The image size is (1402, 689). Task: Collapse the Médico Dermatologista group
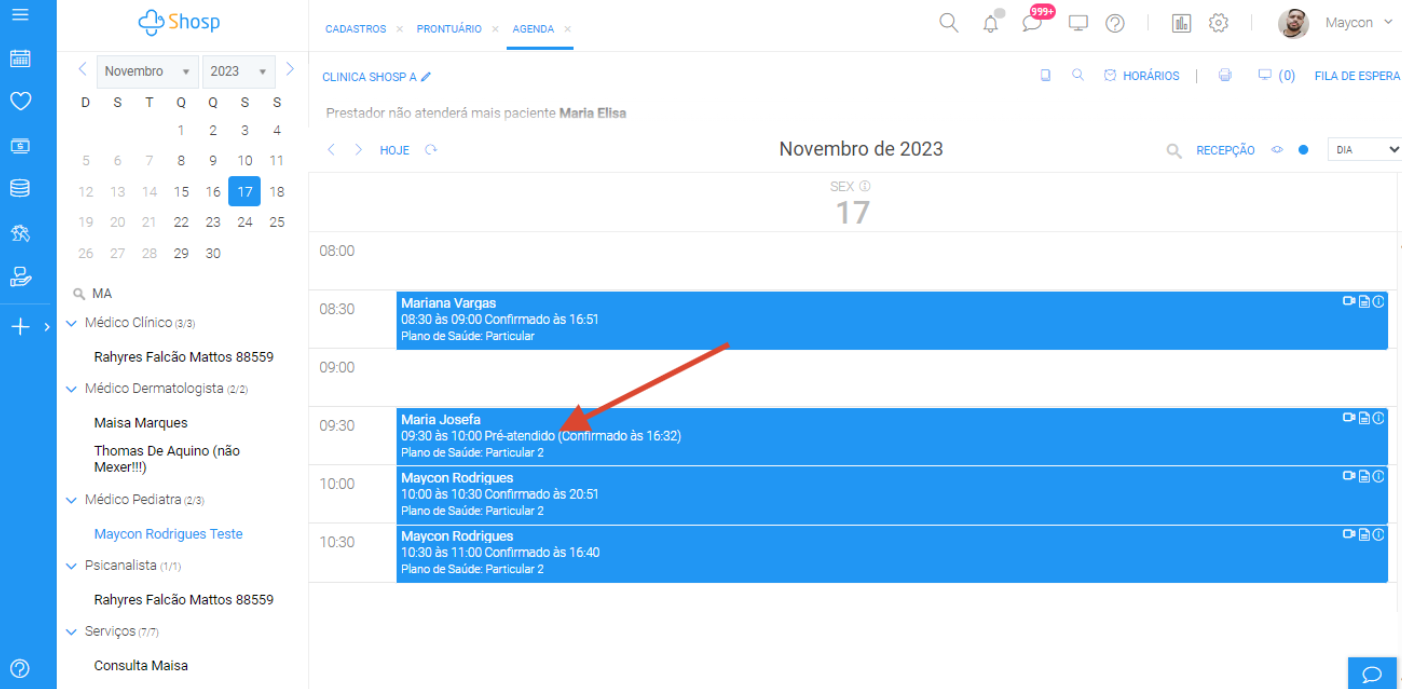71,389
